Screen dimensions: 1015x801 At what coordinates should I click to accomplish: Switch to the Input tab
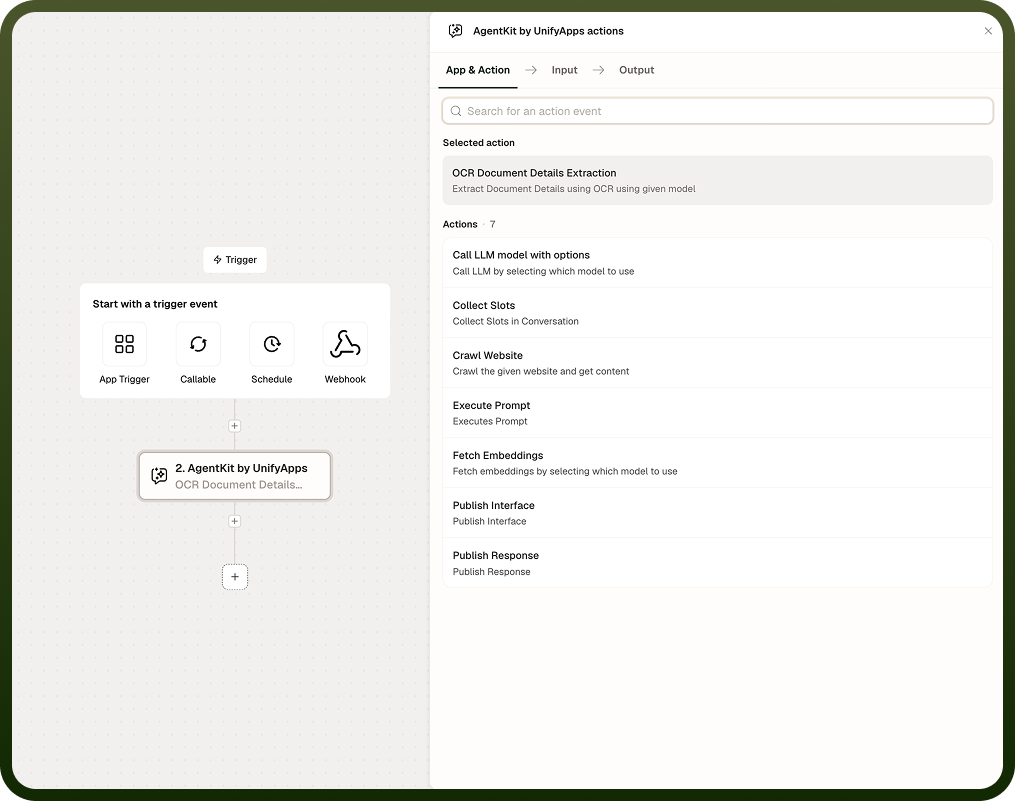tap(564, 70)
